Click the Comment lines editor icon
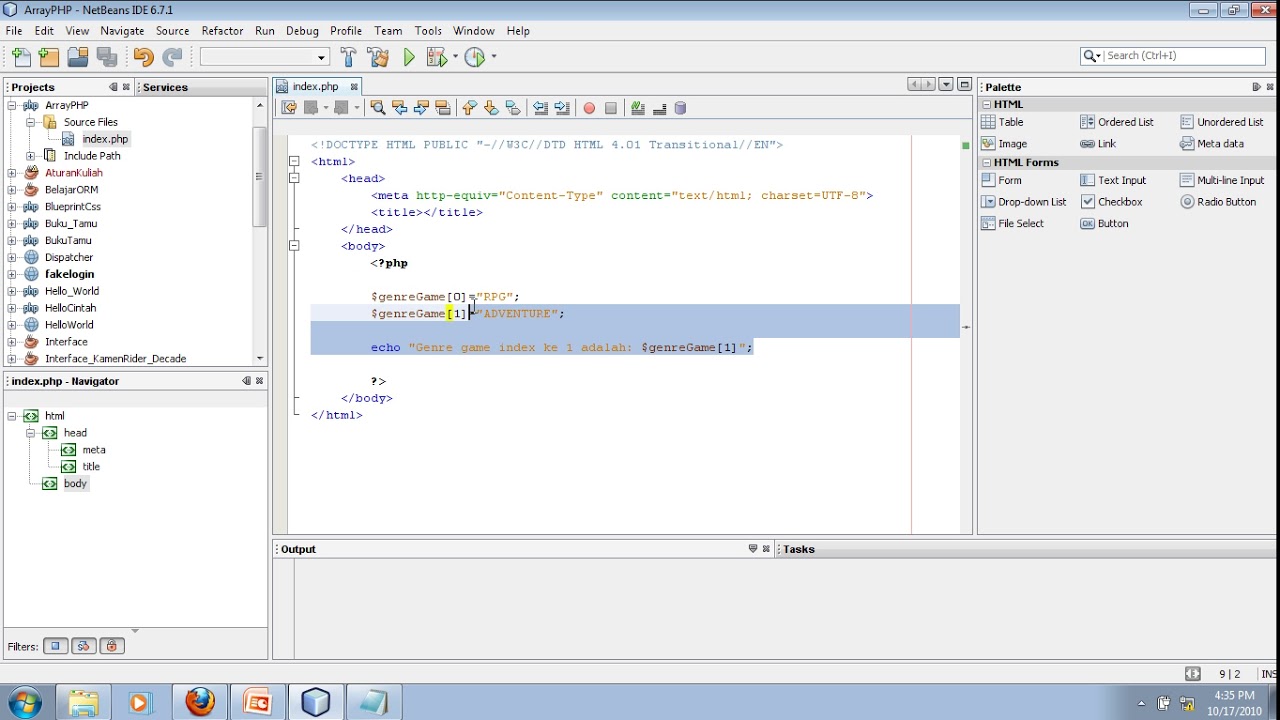Viewport: 1280px width, 720px height. [637, 108]
